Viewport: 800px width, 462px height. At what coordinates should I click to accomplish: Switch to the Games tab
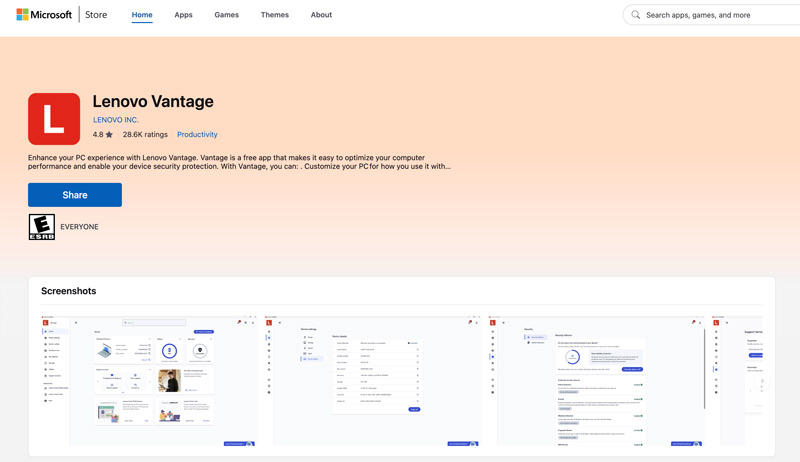[227, 15]
